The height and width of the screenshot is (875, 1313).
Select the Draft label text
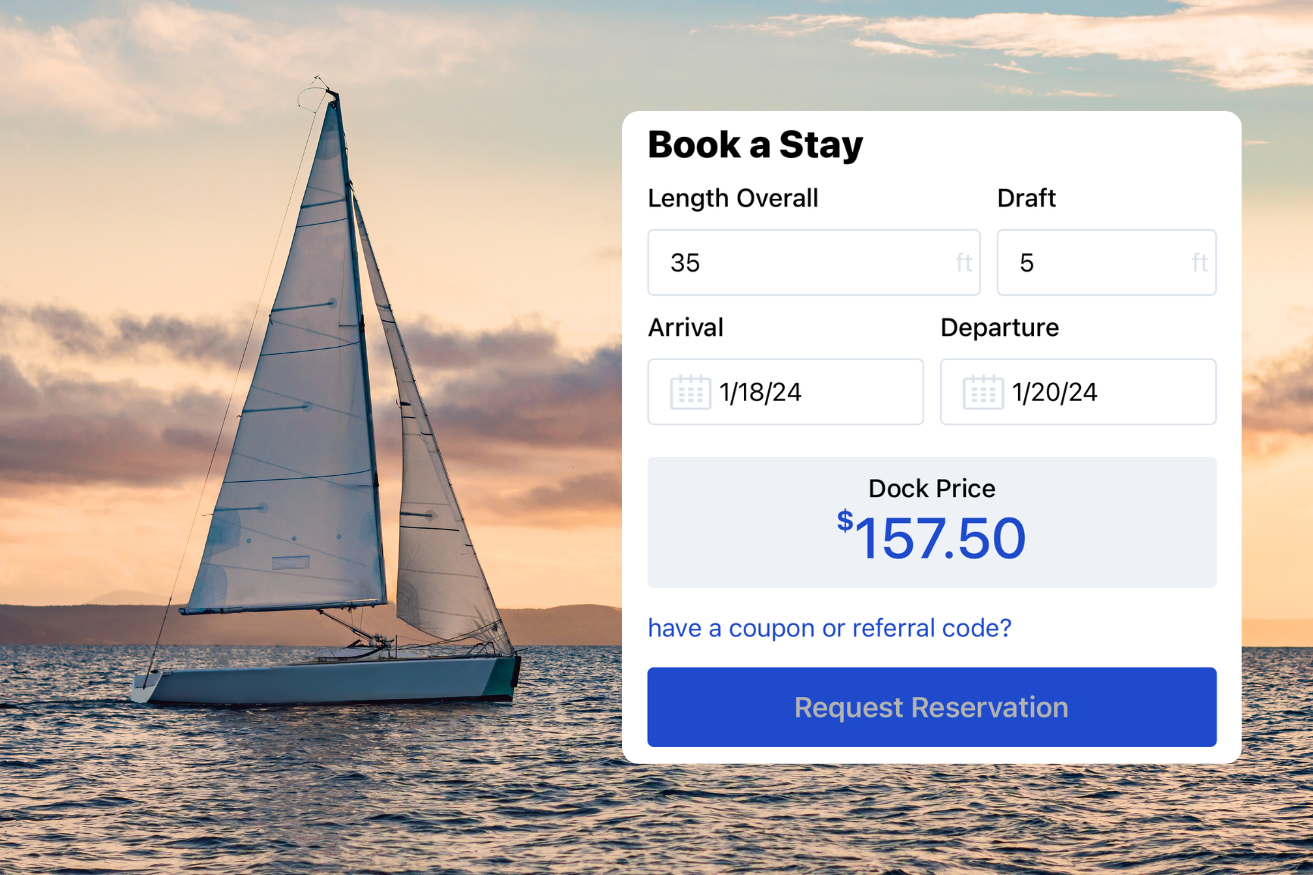(x=1026, y=198)
